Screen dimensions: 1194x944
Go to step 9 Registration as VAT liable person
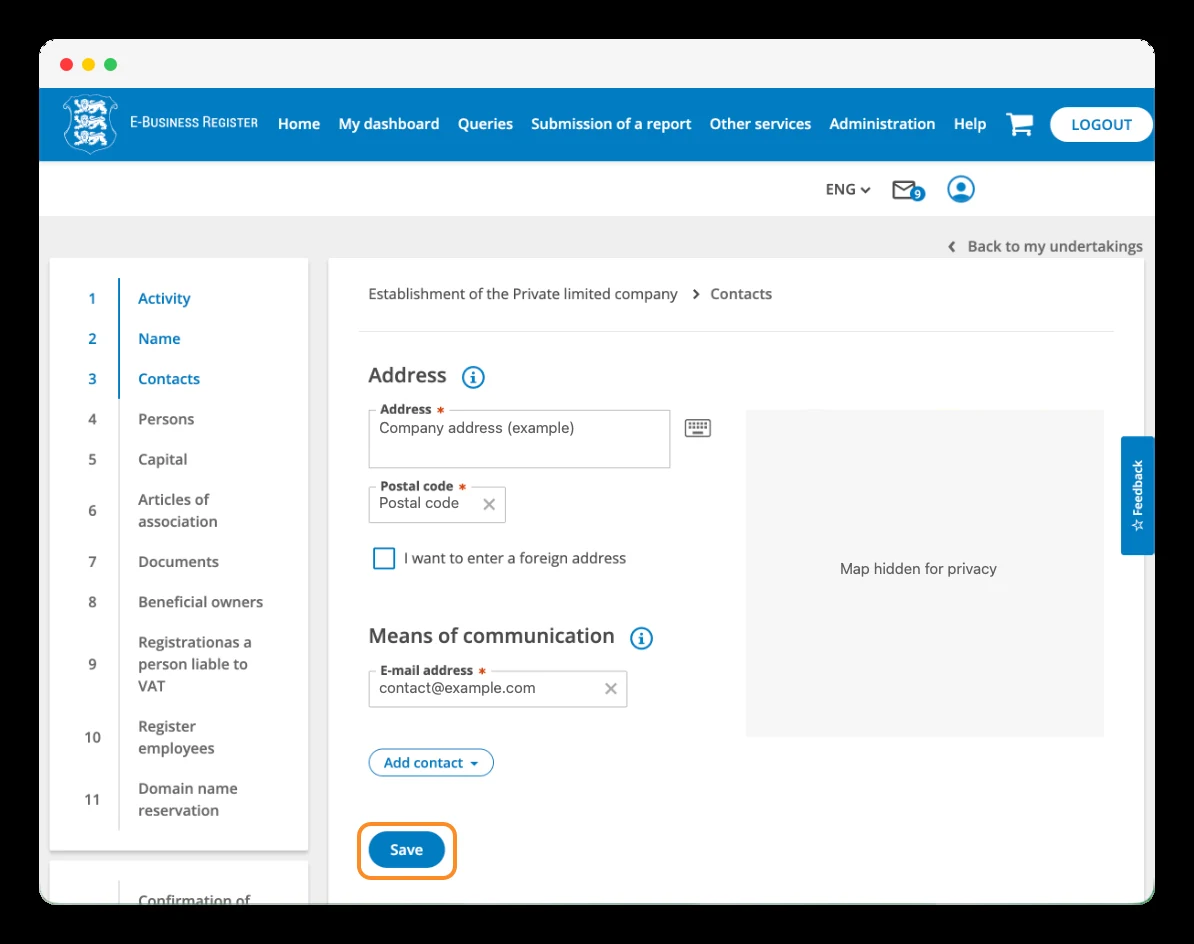click(x=194, y=664)
